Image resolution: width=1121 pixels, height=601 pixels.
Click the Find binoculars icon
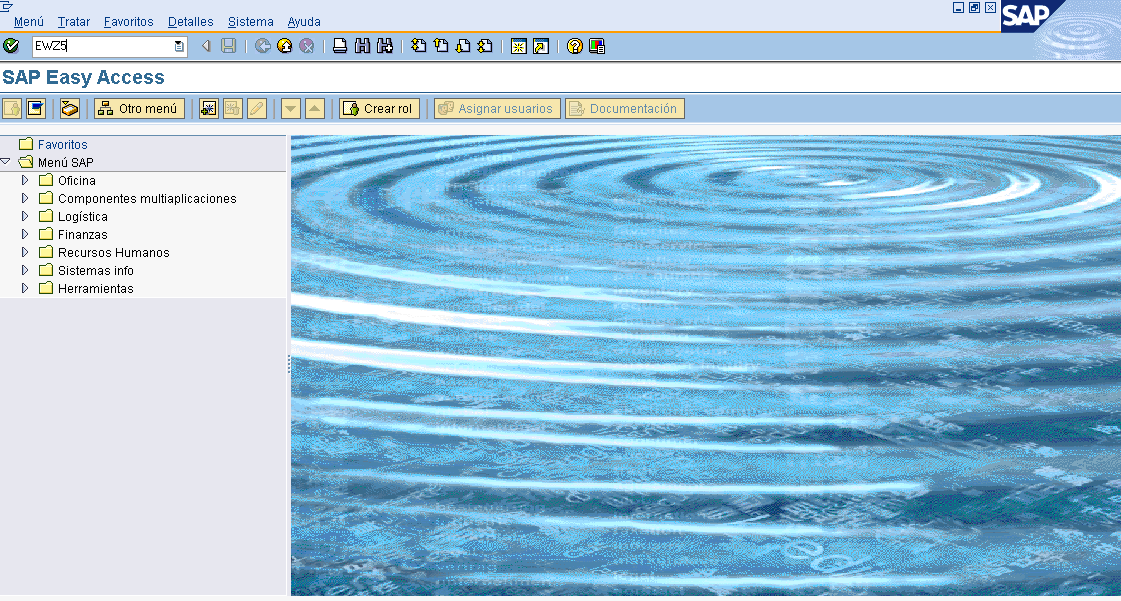362,46
